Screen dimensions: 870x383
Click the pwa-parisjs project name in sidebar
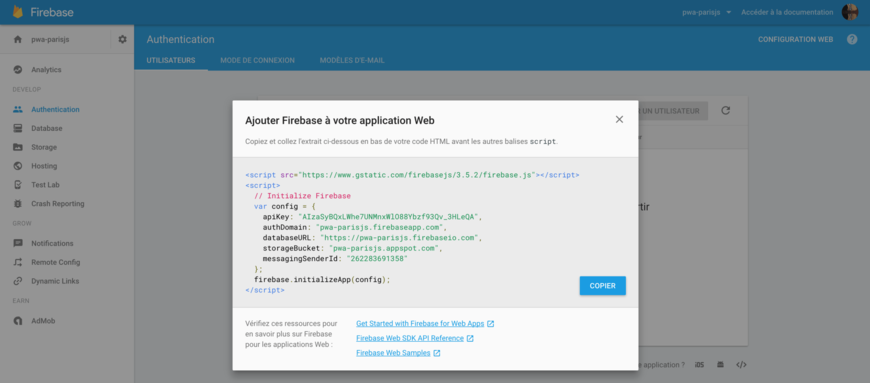(x=50, y=39)
